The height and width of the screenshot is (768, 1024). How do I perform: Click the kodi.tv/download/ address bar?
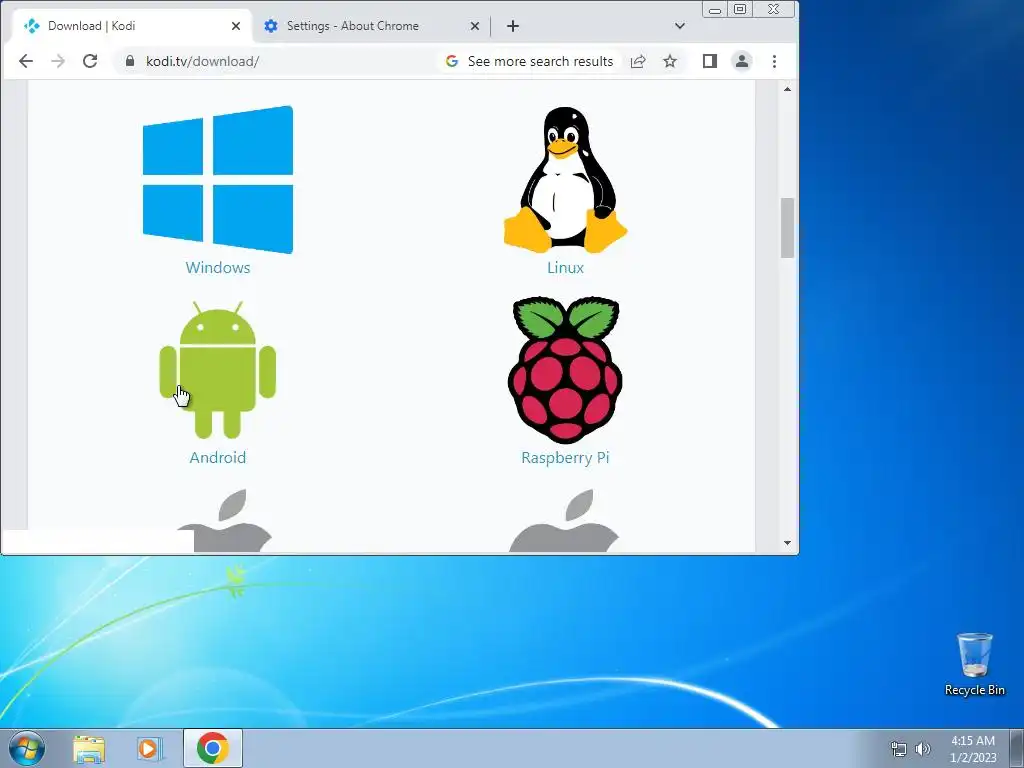coord(202,61)
